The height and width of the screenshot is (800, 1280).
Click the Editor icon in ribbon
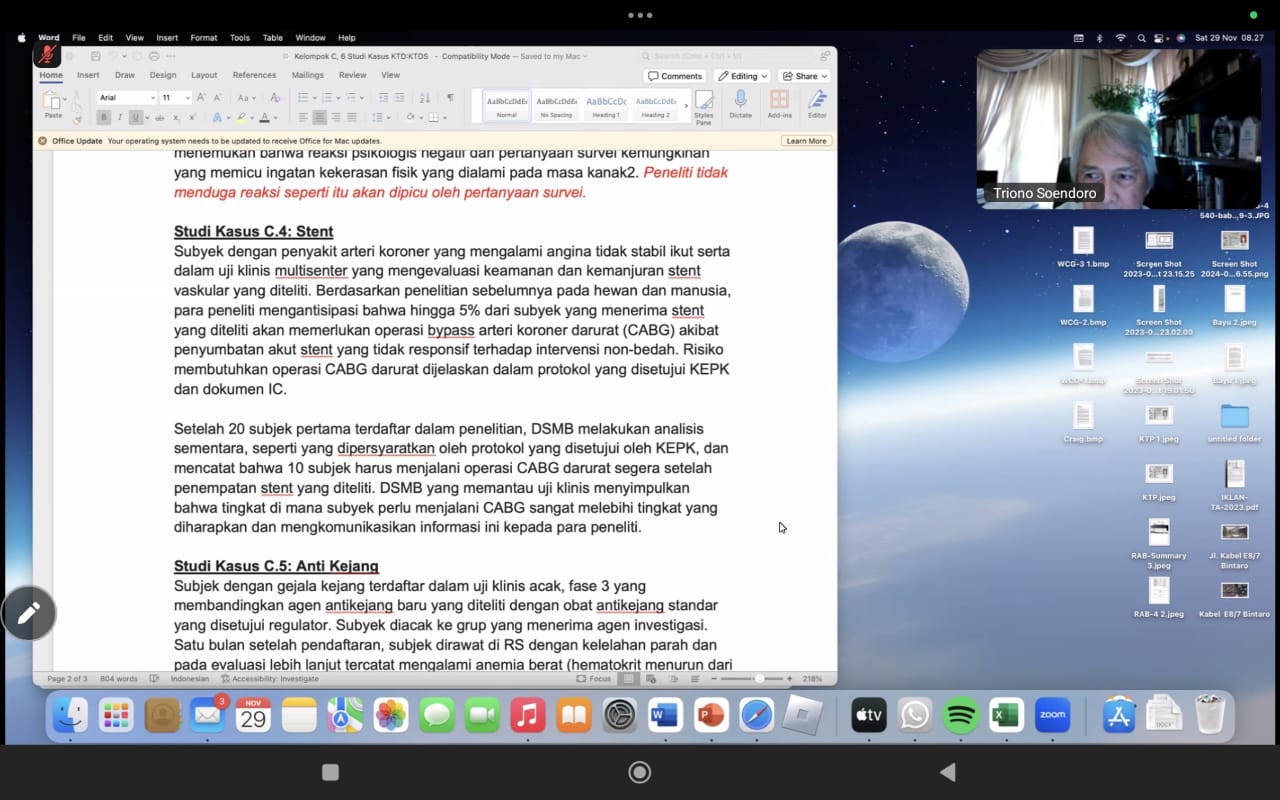[817, 100]
